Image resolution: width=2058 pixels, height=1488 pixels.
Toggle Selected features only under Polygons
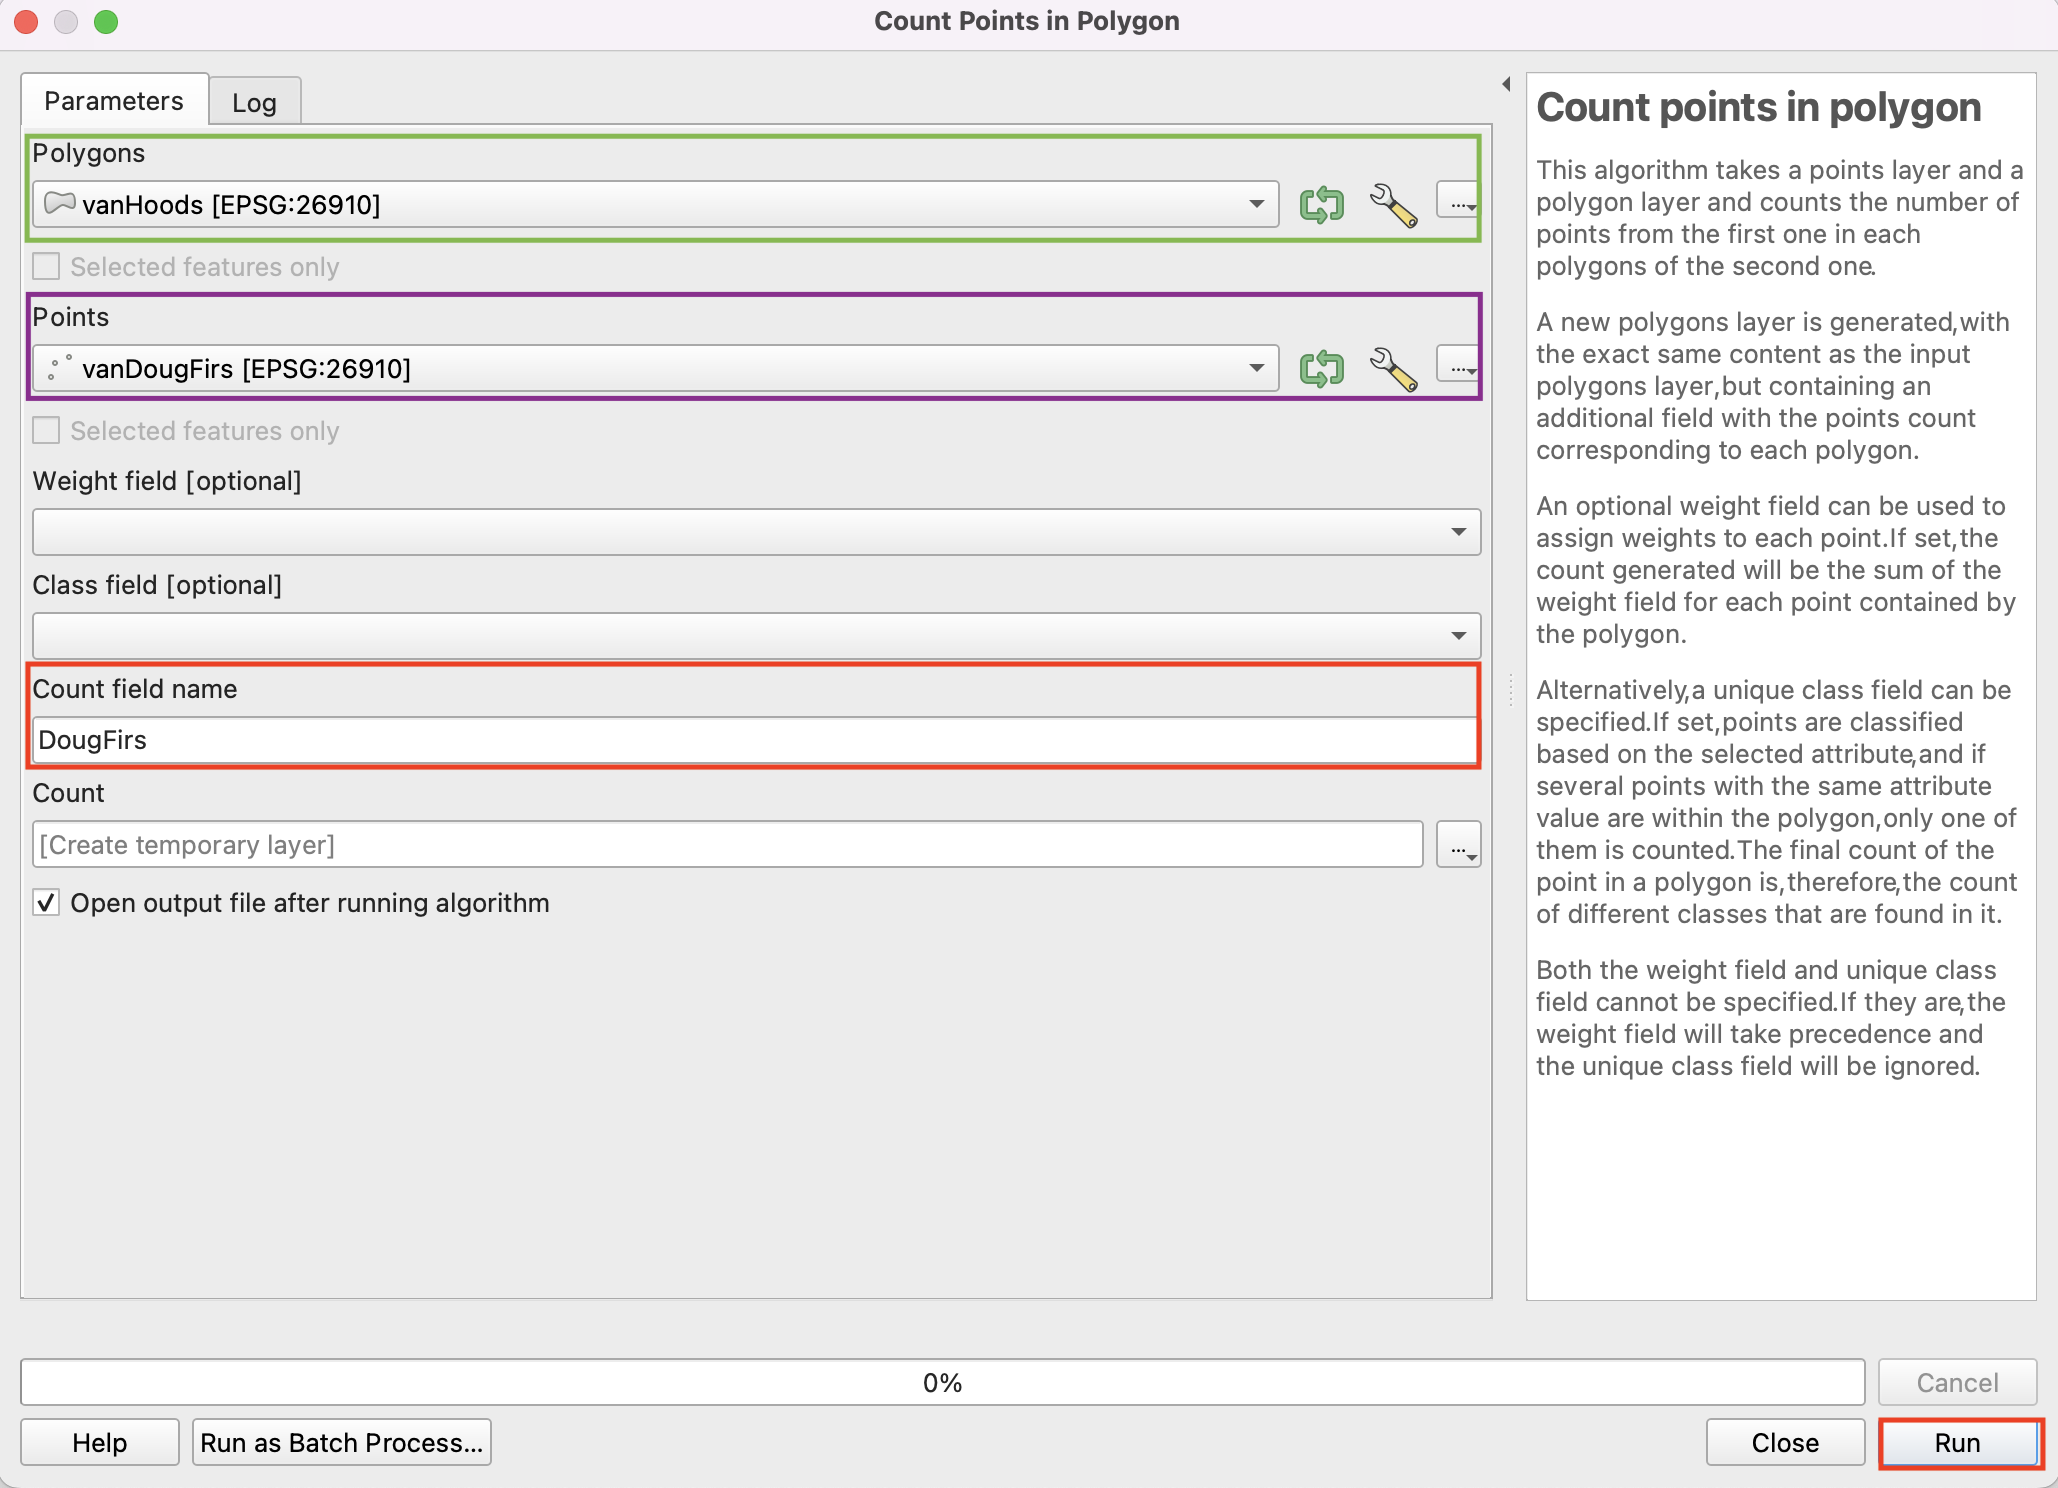coord(46,267)
